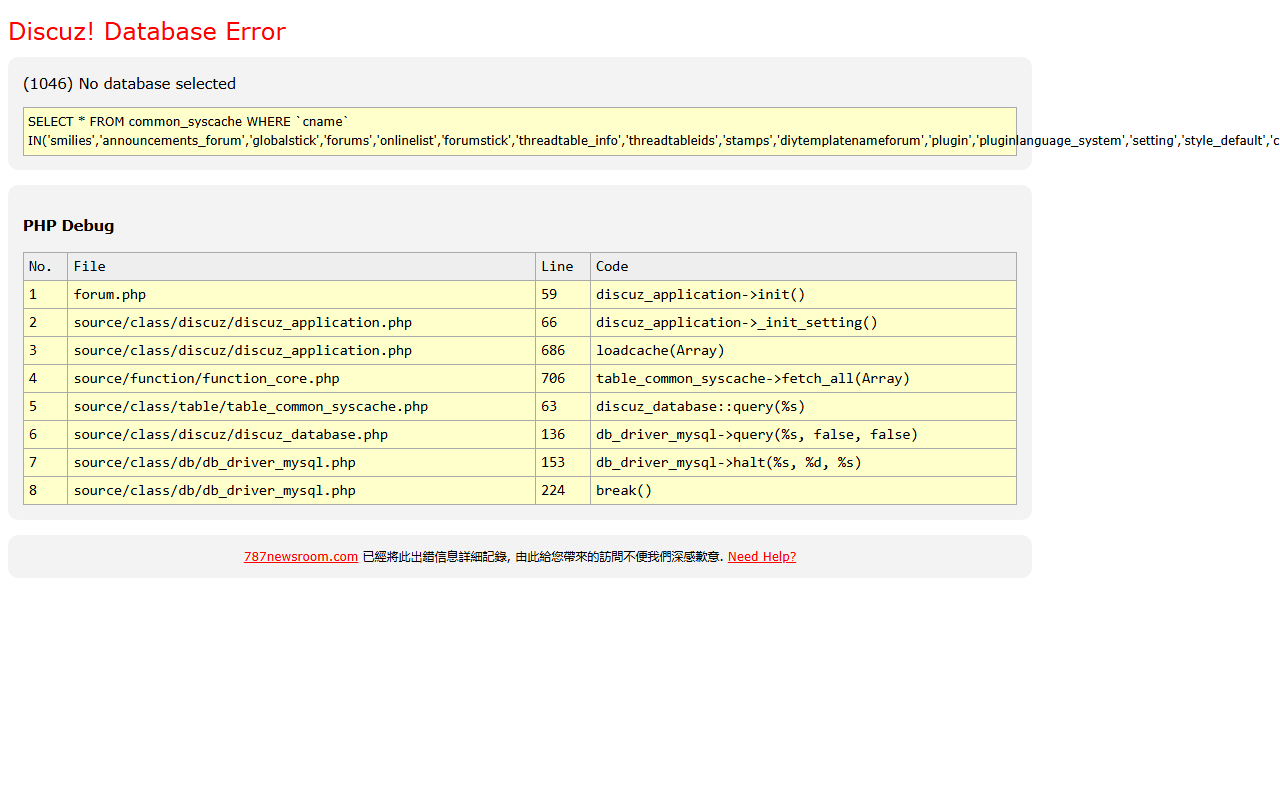
Task: Click line number 686 cell
Action: [x=563, y=351]
